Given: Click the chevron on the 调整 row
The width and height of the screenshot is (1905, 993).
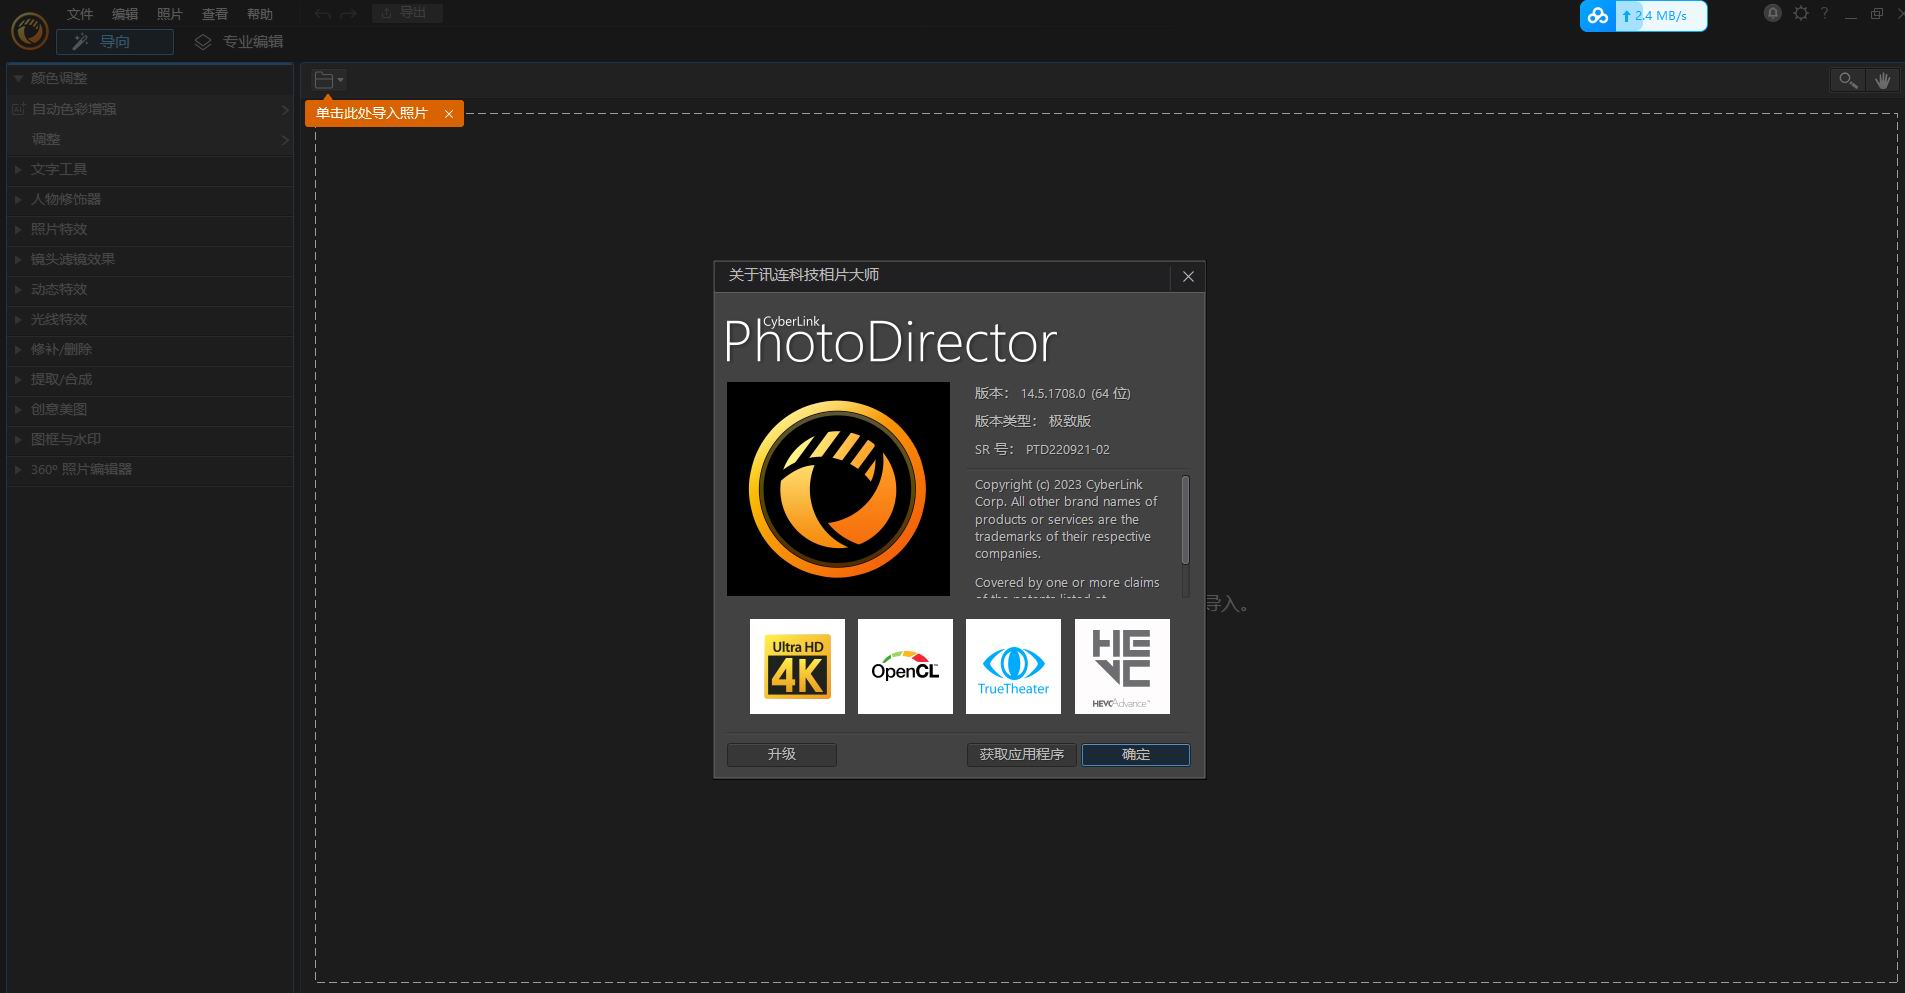Looking at the screenshot, I should 284,140.
